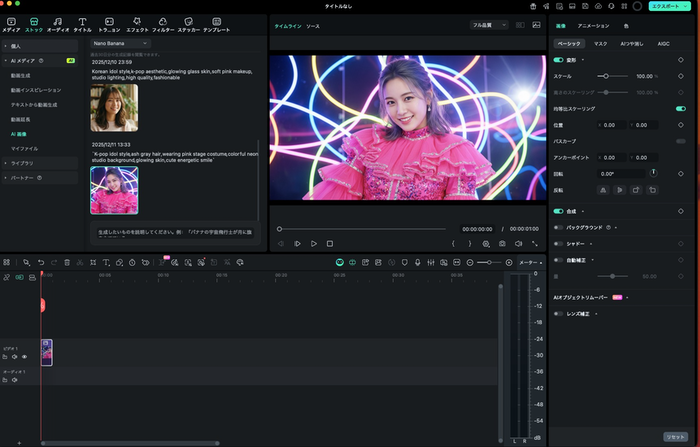Open the Nano Banana model dropdown
The image size is (700, 447).
coord(120,43)
